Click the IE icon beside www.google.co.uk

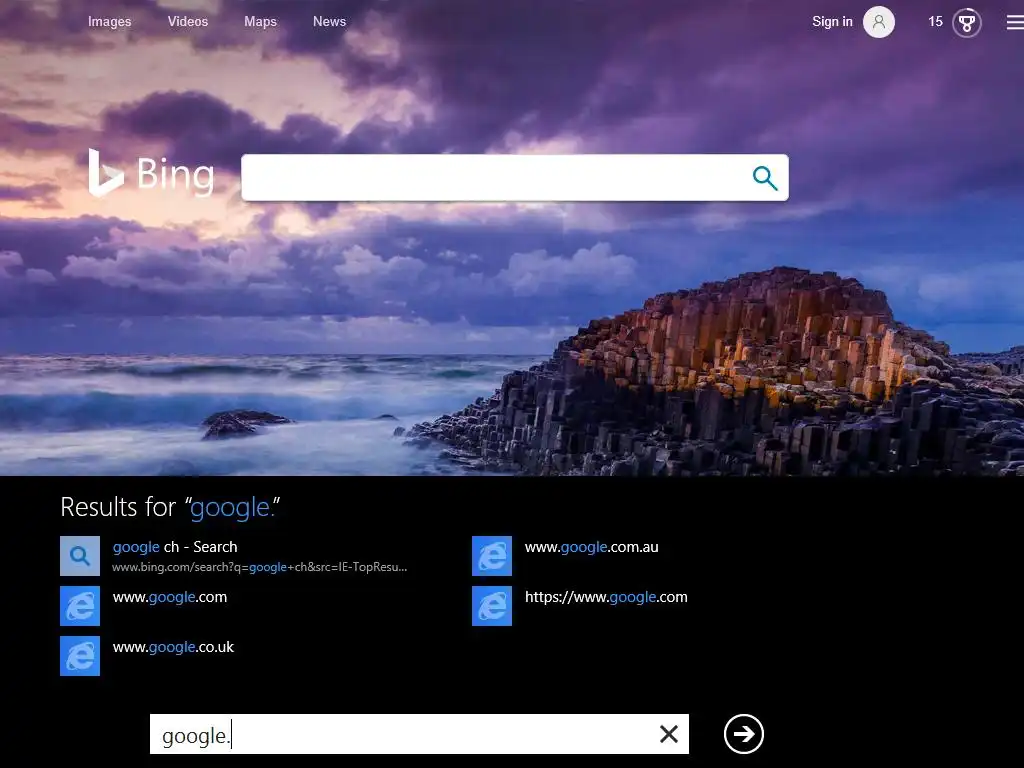(x=80, y=656)
